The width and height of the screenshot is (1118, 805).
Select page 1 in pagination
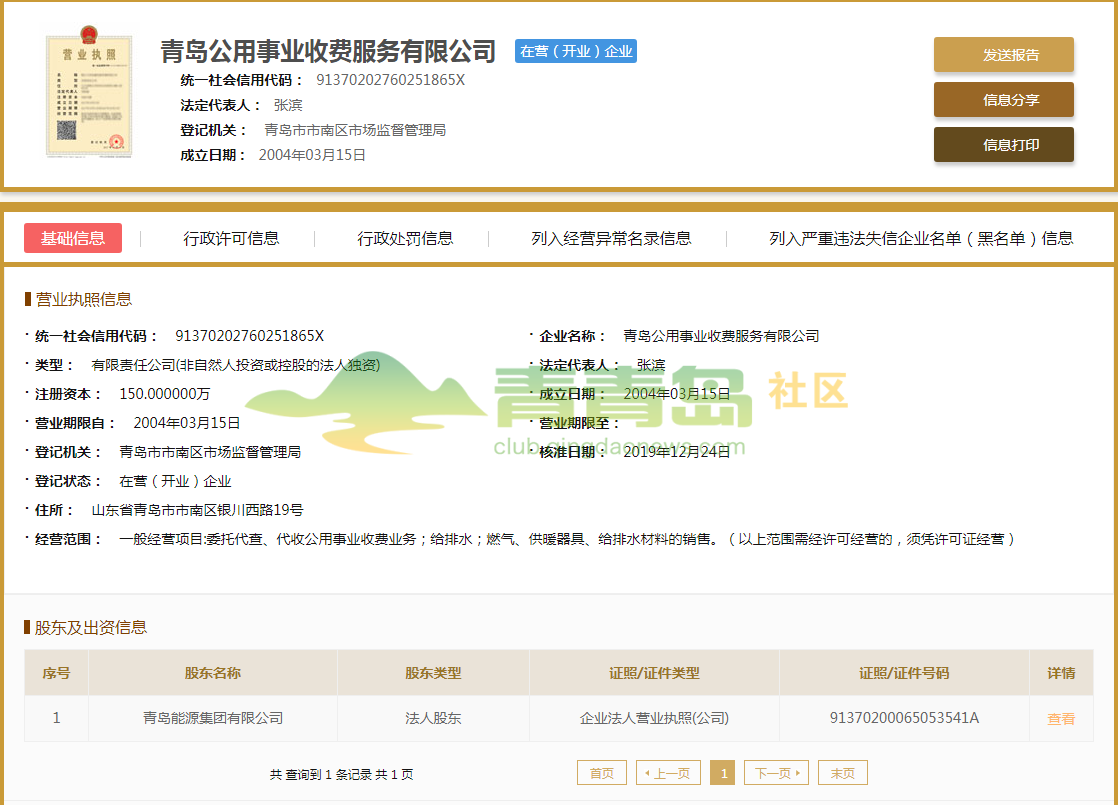[723, 773]
